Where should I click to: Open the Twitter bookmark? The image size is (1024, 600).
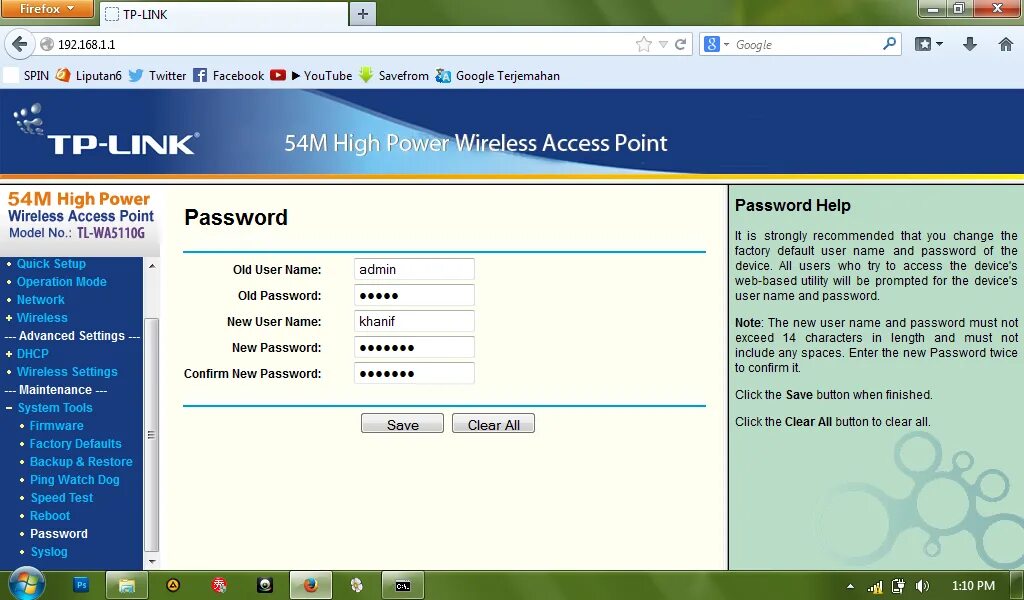pos(157,76)
